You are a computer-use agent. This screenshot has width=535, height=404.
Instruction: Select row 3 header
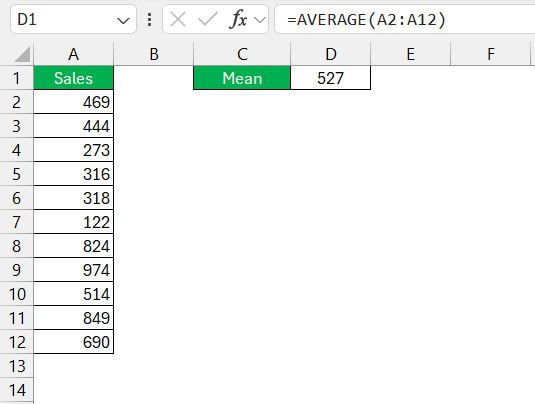click(x=16, y=126)
